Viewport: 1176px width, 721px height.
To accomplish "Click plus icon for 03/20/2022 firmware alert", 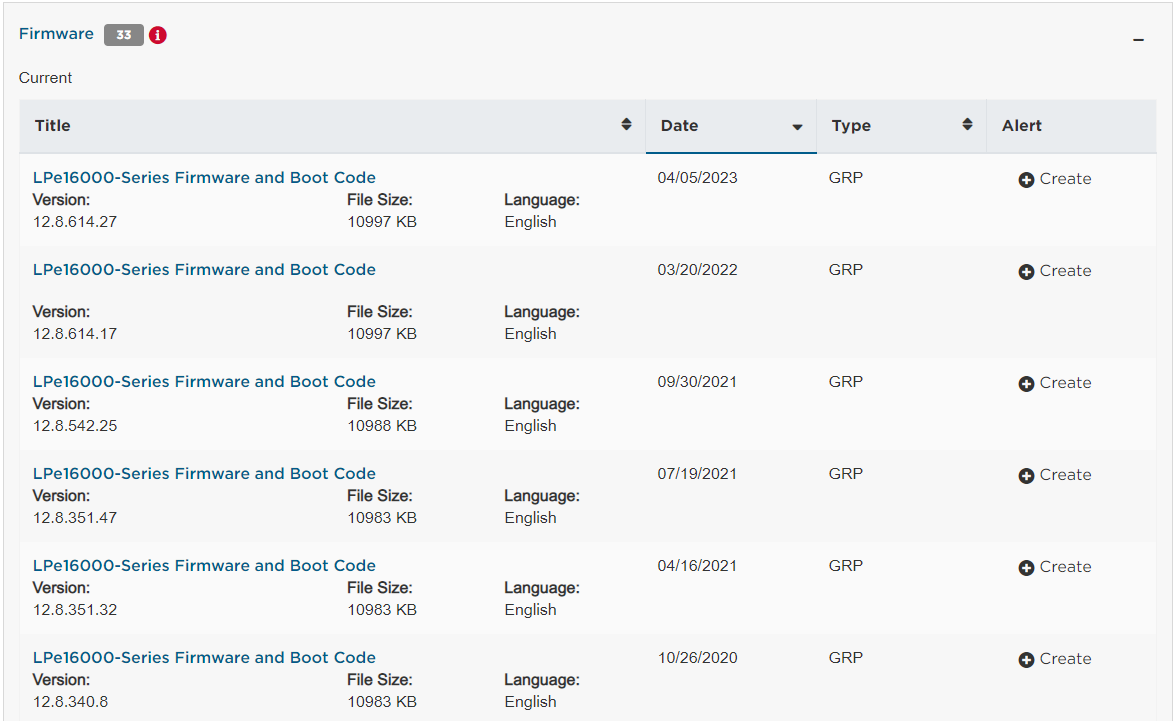I will coord(1026,272).
